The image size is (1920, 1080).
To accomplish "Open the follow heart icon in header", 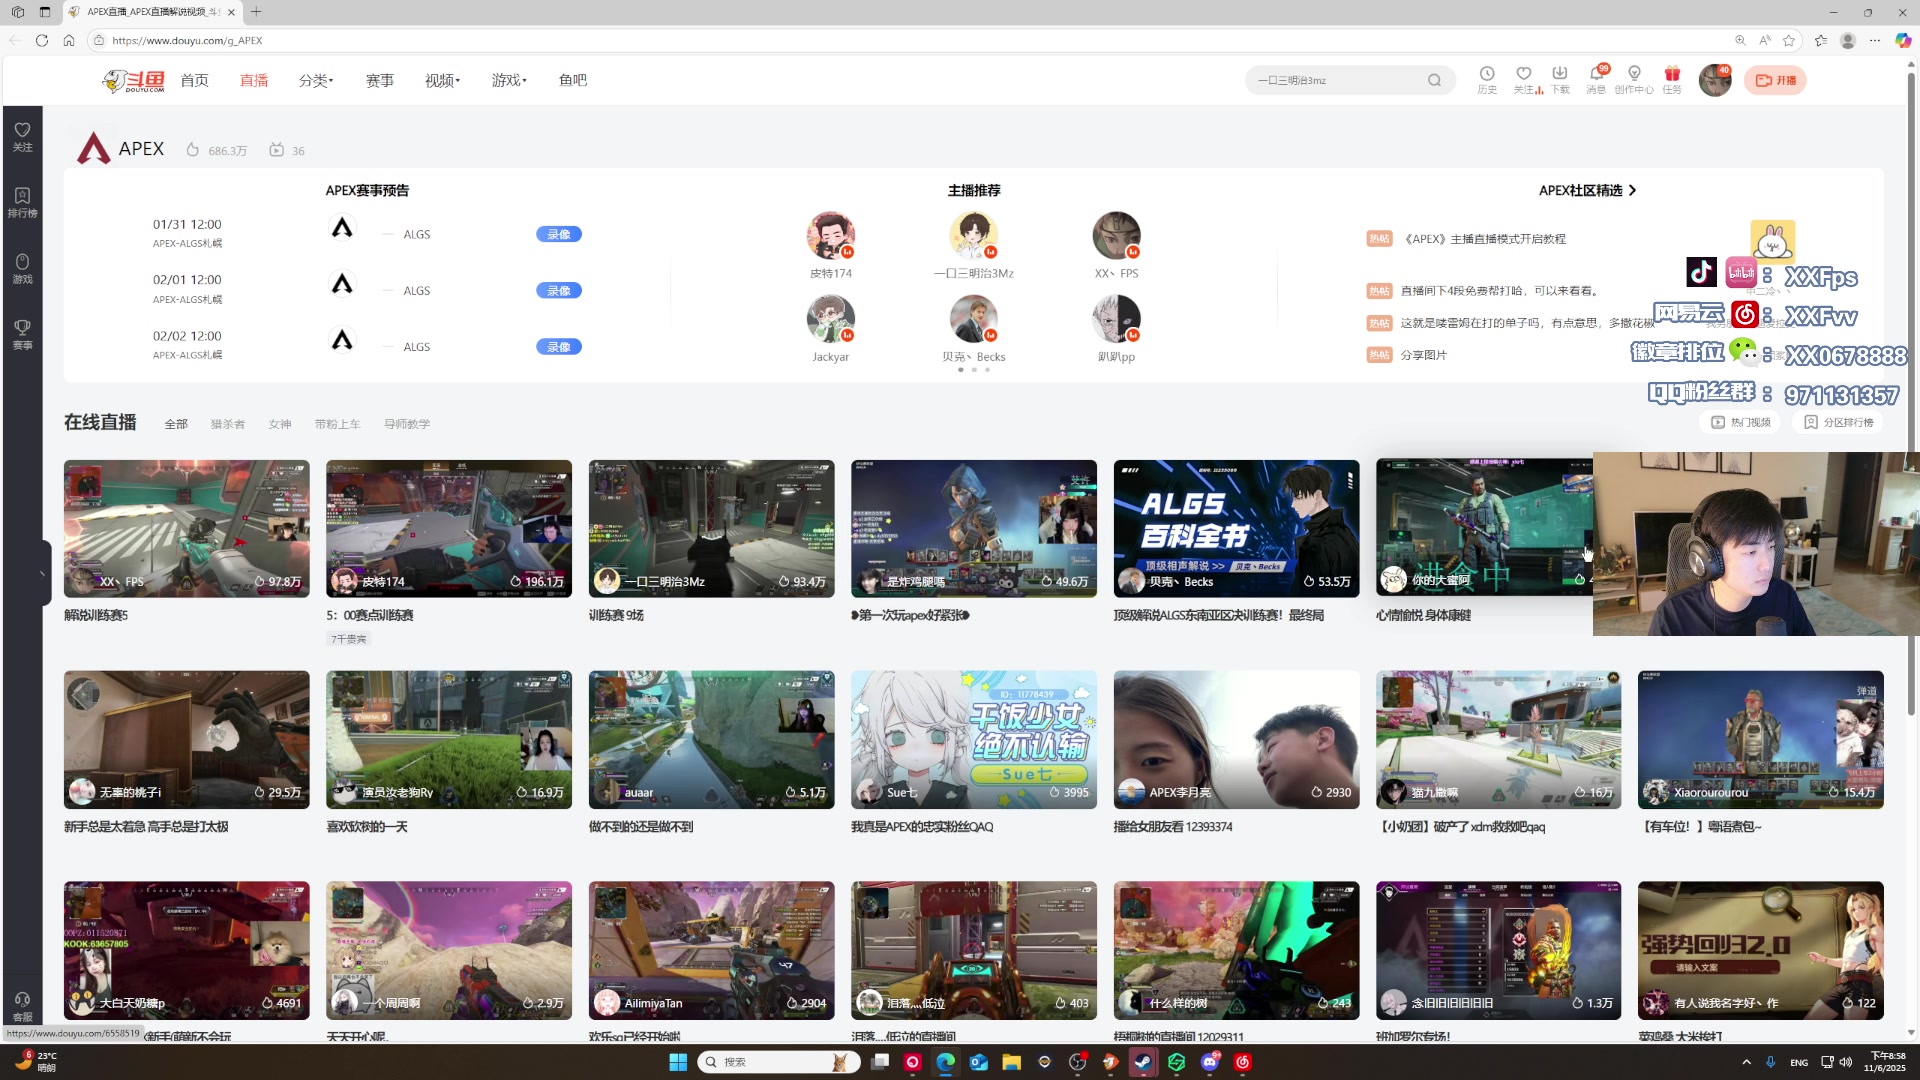I will pos(1523,74).
